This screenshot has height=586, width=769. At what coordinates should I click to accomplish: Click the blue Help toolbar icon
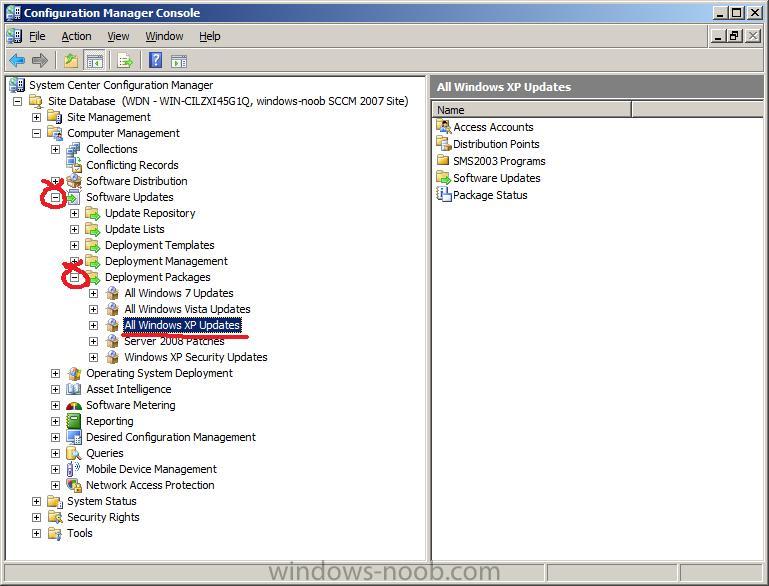tap(155, 60)
